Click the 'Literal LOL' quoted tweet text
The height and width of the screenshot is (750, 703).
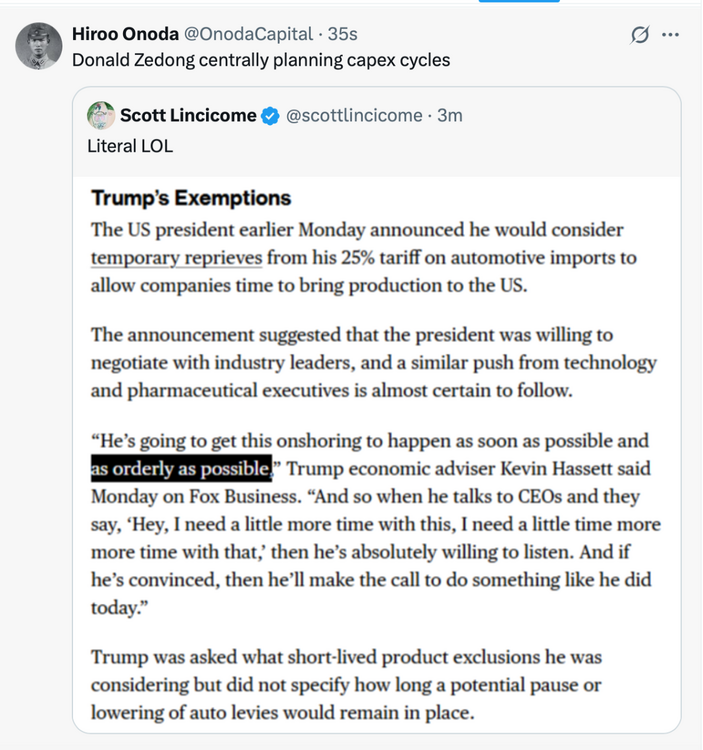pyautogui.click(x=130, y=146)
